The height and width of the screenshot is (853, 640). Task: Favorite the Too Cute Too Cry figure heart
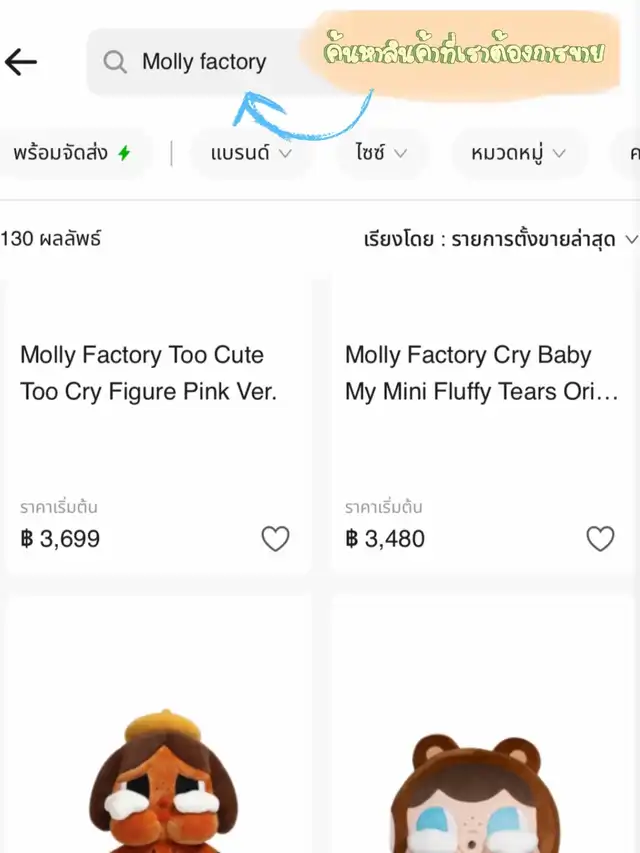click(275, 539)
